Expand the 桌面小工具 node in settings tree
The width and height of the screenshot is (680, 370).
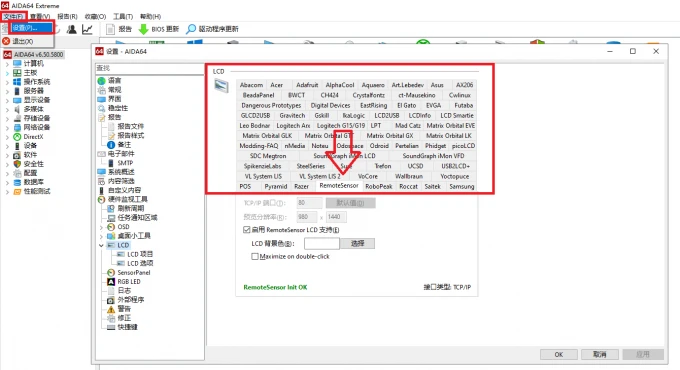tap(101, 236)
